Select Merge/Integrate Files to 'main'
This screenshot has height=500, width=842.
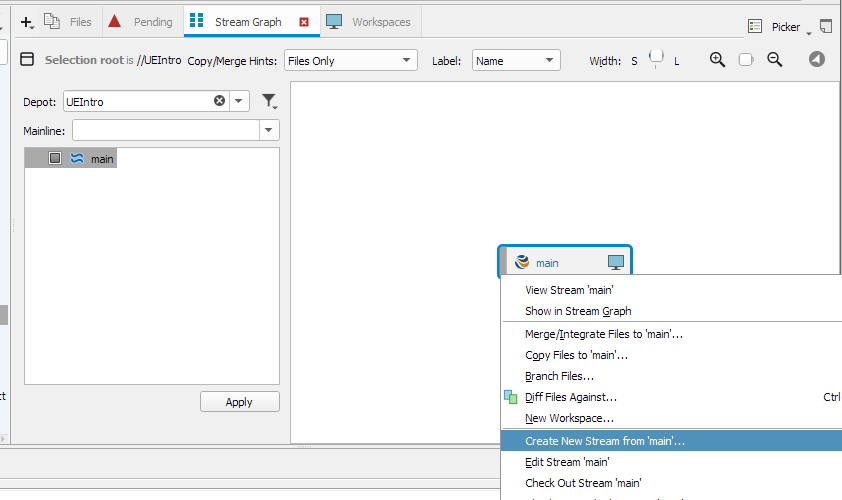[x=604, y=334]
